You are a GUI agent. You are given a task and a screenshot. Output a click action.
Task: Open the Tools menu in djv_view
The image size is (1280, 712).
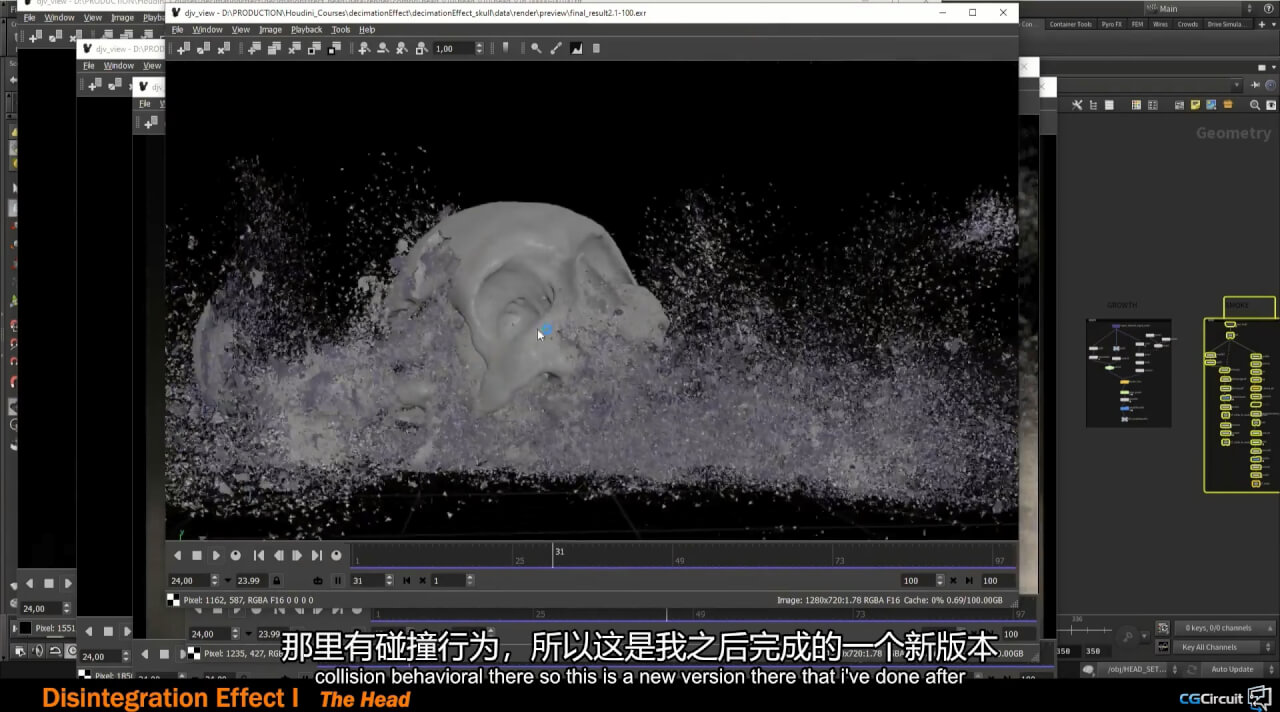pyautogui.click(x=341, y=30)
